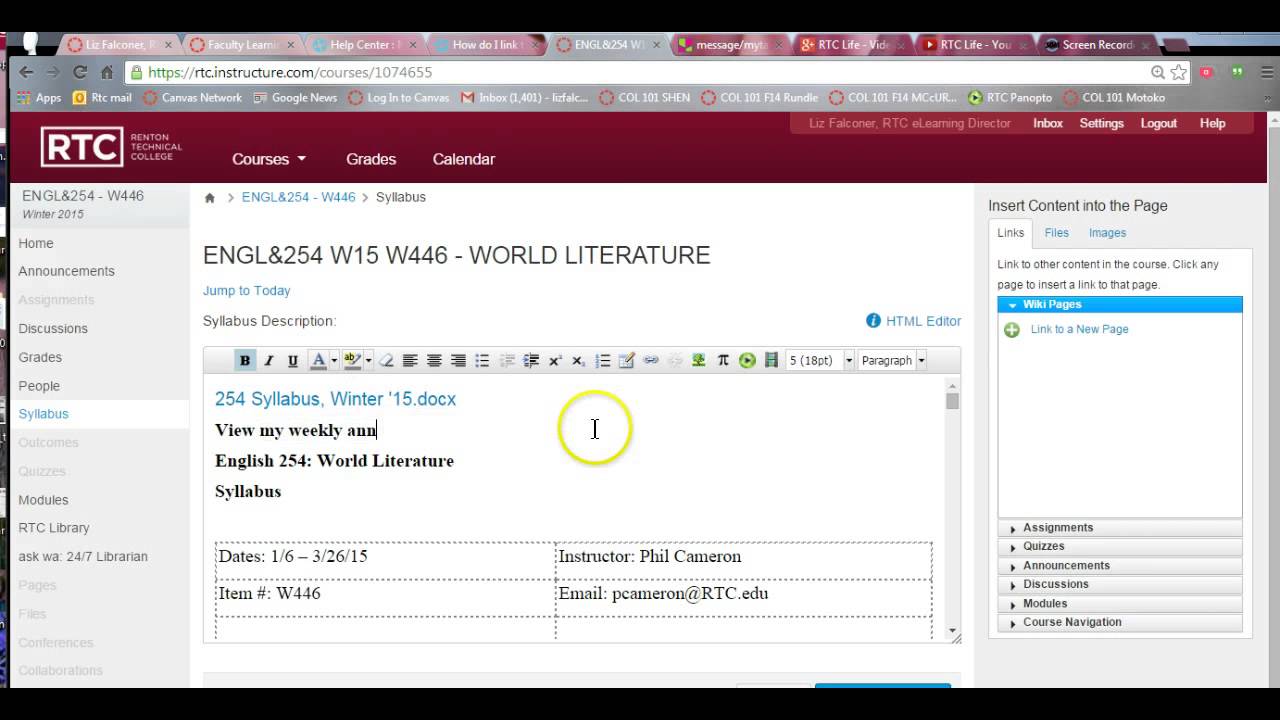Image resolution: width=1280 pixels, height=720 pixels.
Task: Click the bookmark star in address bar
Action: pyautogui.click(x=1179, y=72)
